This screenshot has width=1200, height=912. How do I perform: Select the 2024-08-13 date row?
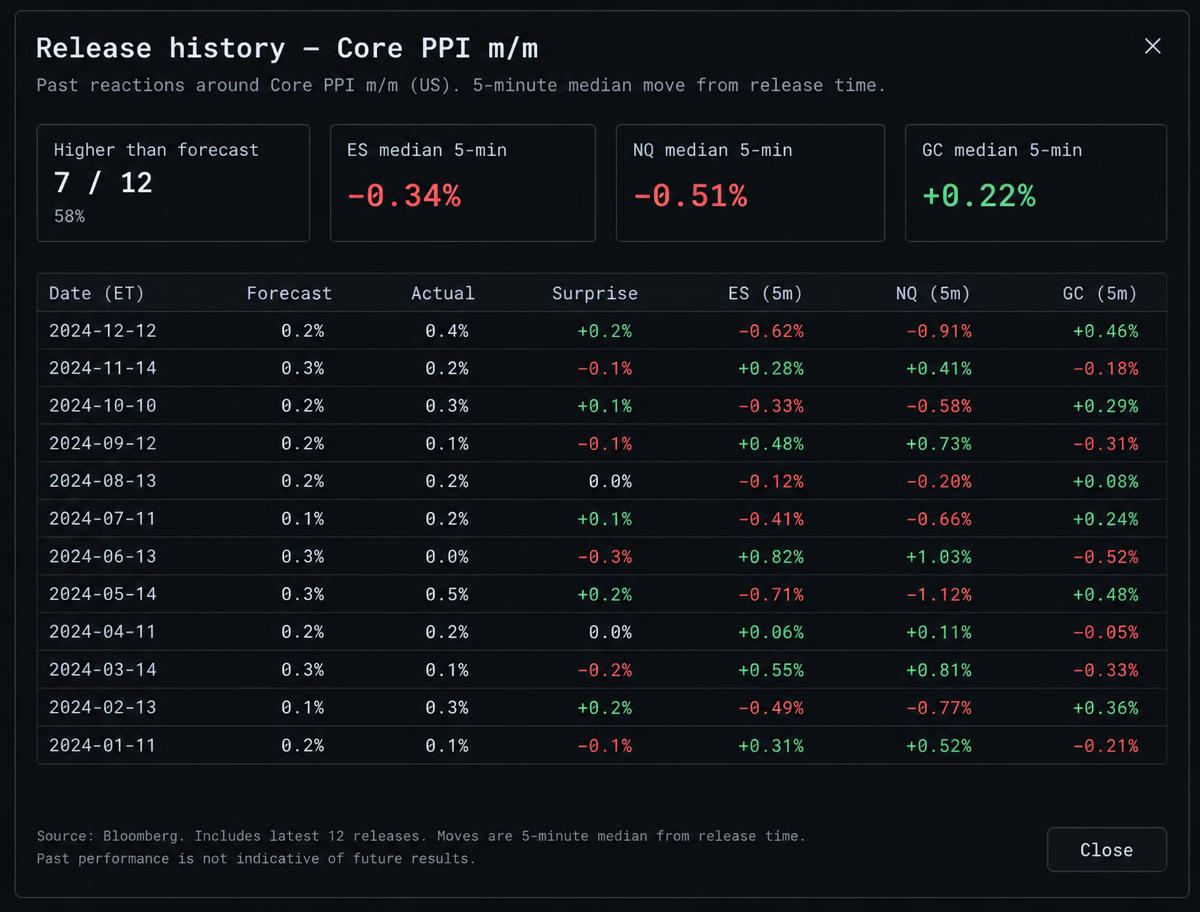pos(602,481)
